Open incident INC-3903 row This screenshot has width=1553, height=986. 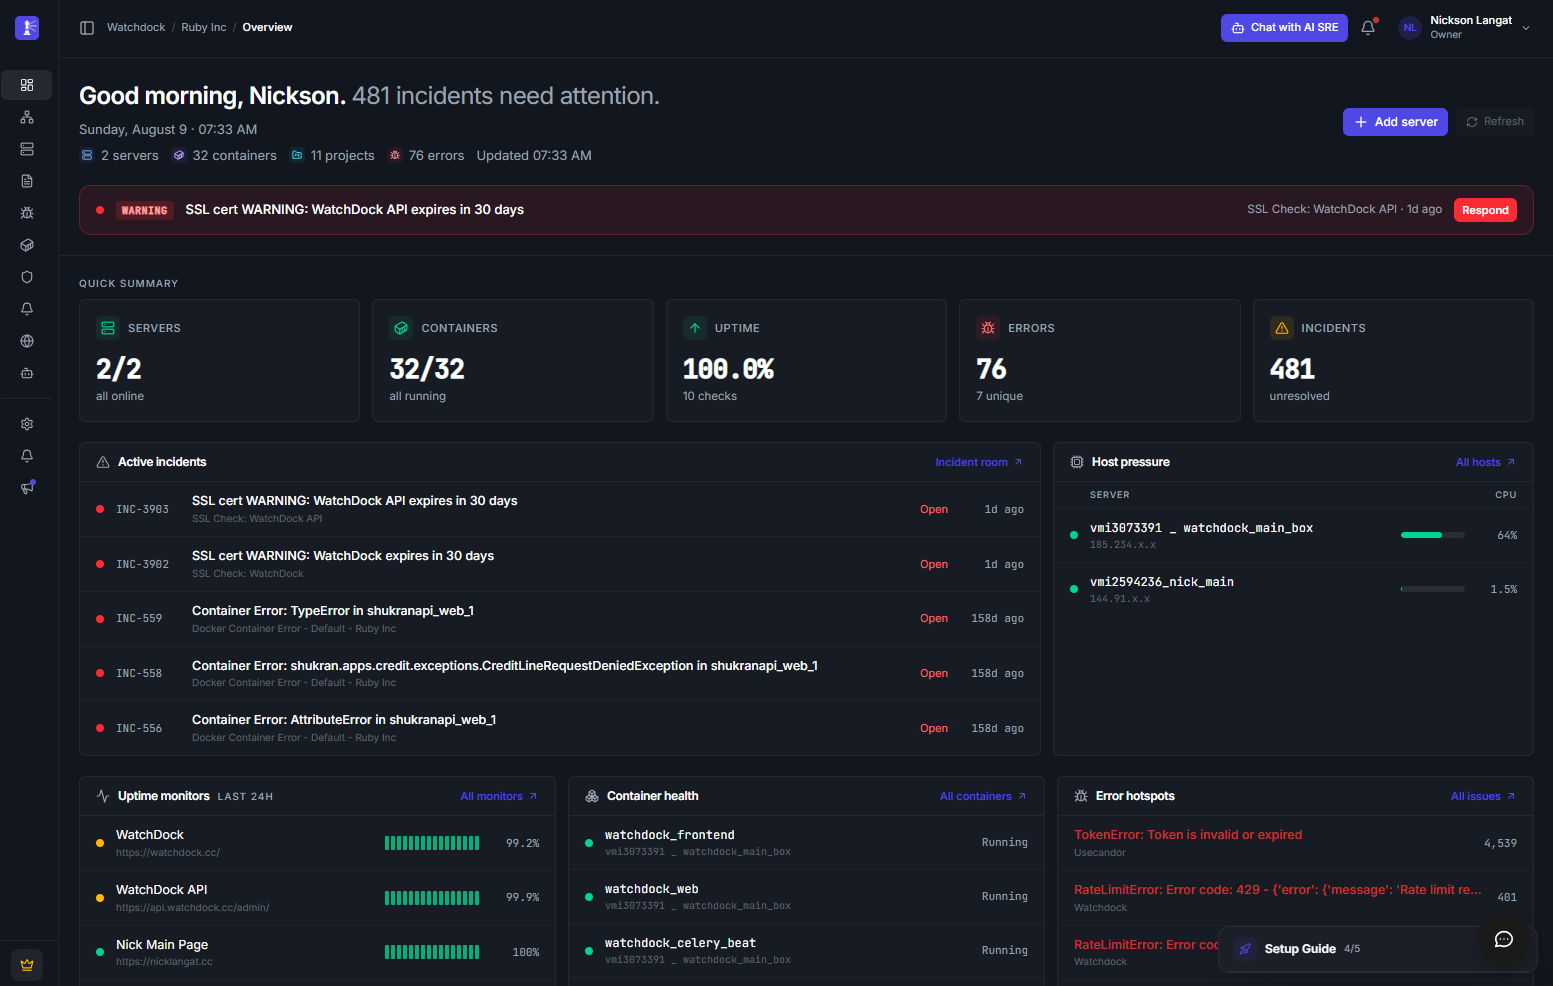tap(560, 509)
